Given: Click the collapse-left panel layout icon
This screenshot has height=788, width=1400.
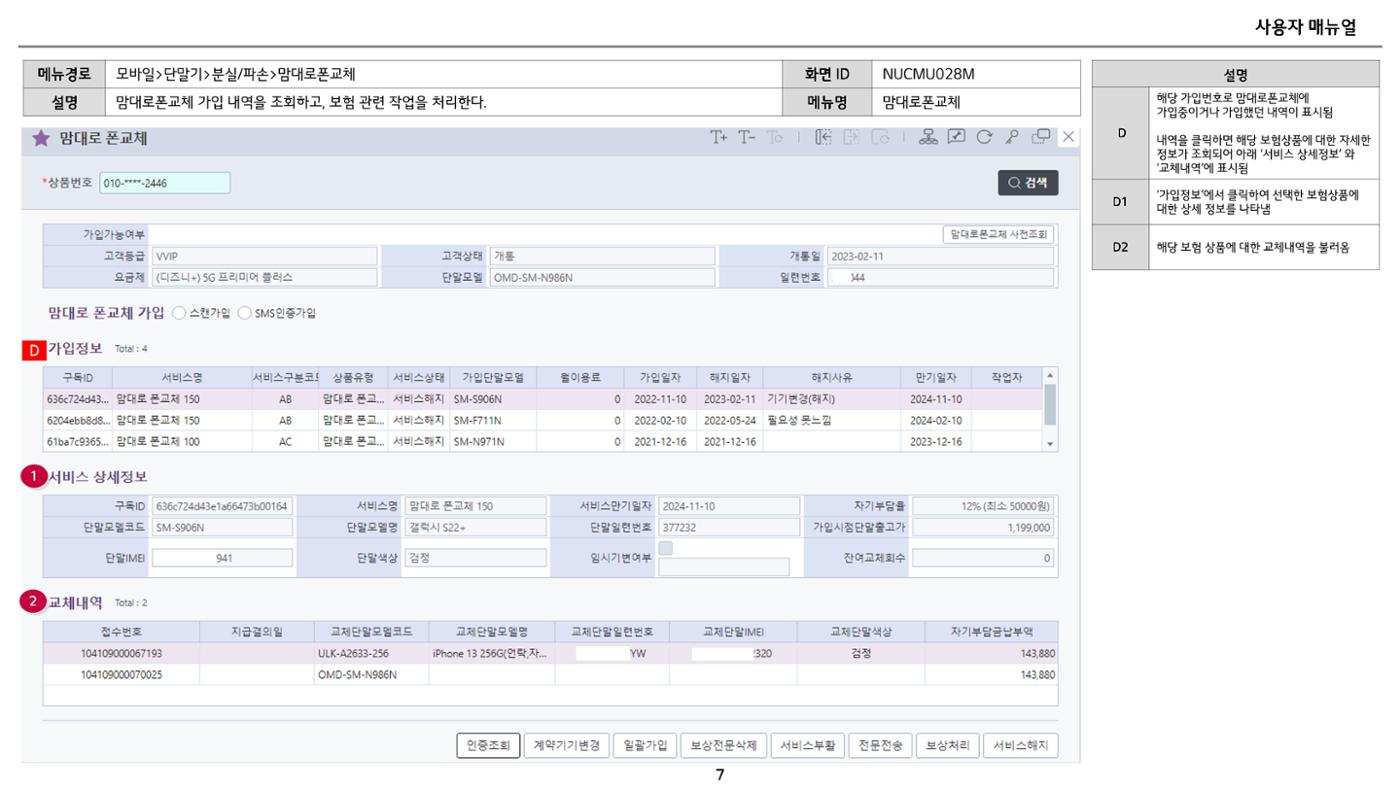Looking at the screenshot, I should tap(824, 138).
